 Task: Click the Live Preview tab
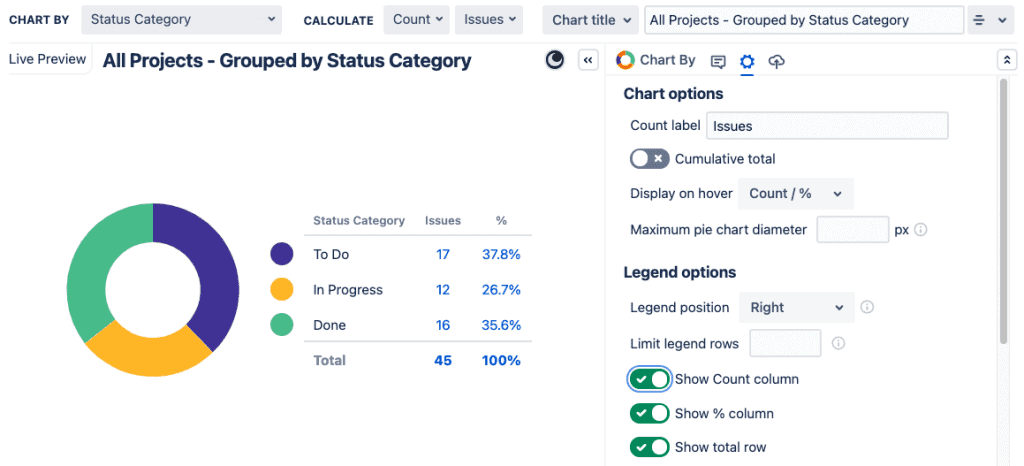[47, 59]
